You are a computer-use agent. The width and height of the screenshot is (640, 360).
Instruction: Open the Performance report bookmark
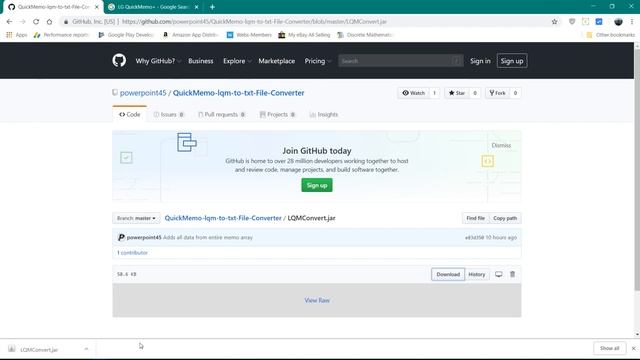point(61,35)
